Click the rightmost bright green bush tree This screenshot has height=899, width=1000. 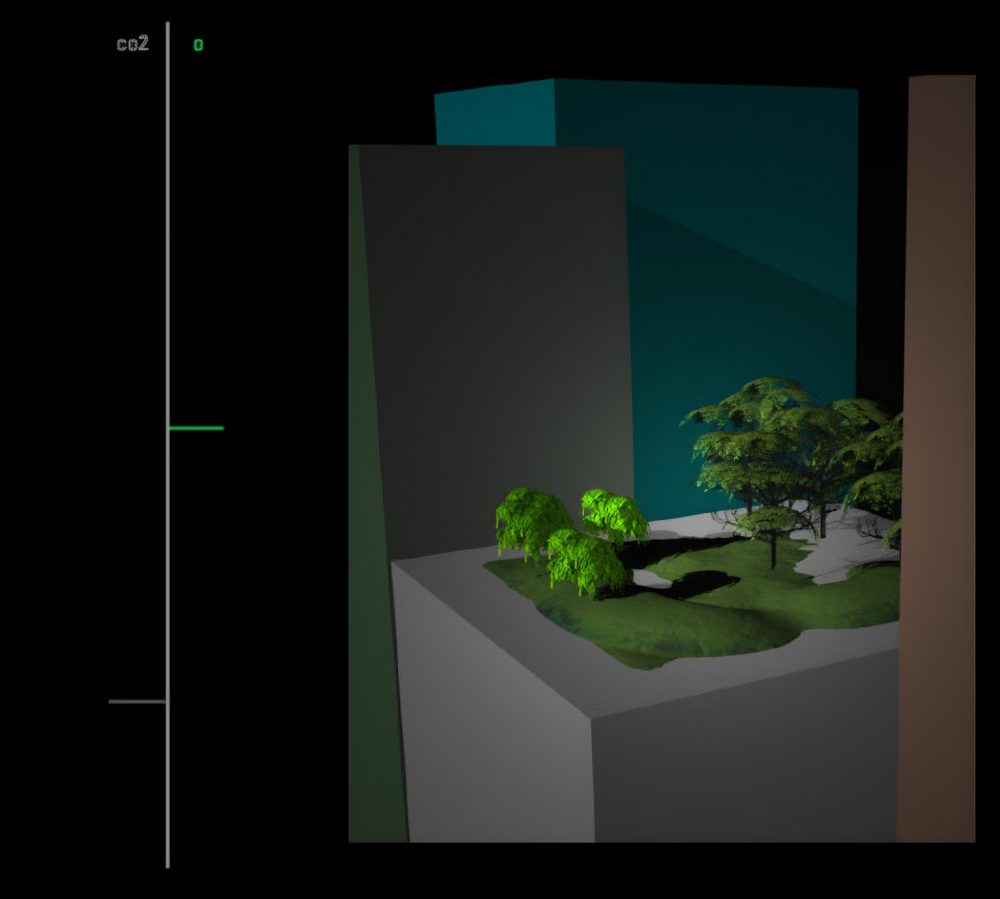(x=615, y=515)
